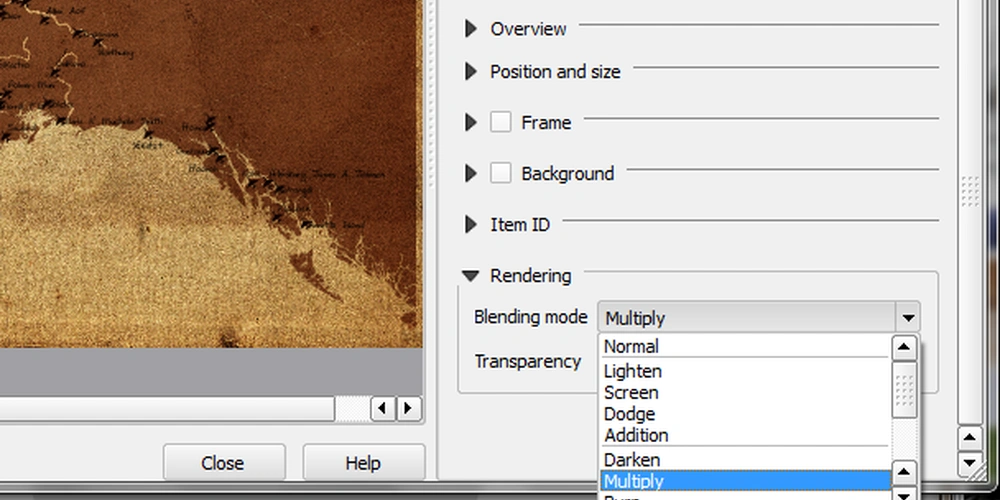The image size is (1000, 500).
Task: Choose Normal blending mode
Action: coord(745,346)
